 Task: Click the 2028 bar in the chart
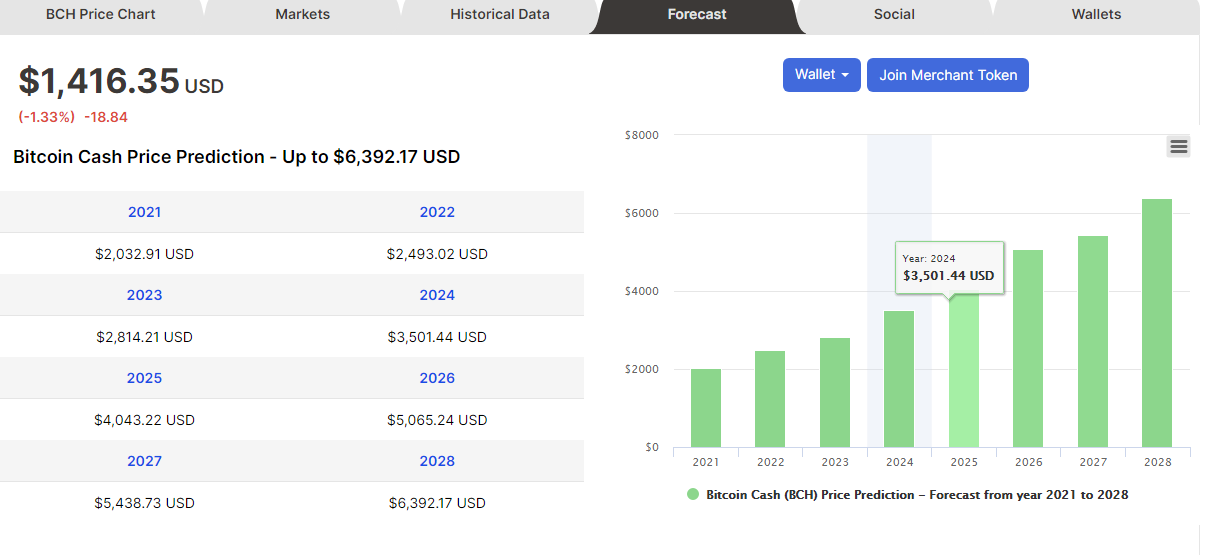[1157, 323]
